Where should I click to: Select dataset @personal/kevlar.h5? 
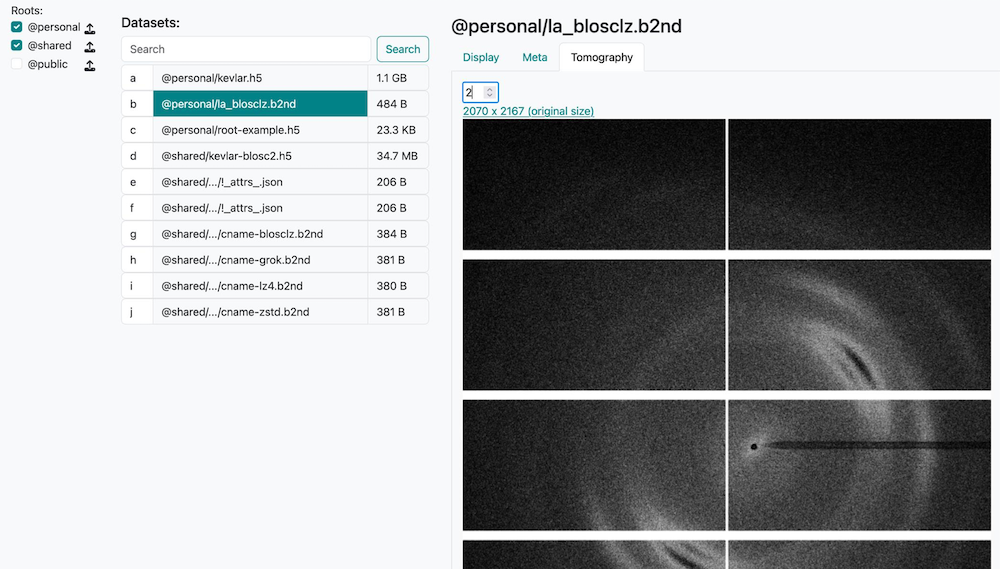click(x=260, y=78)
